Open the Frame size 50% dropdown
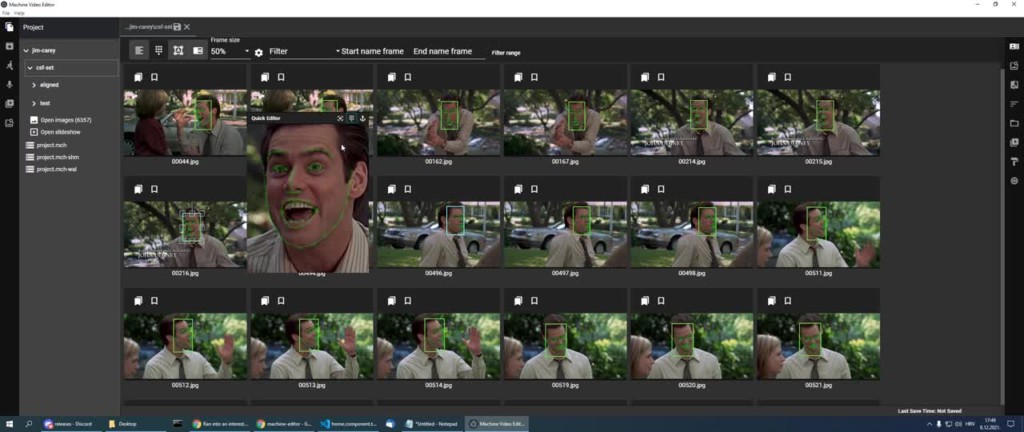This screenshot has width=1024, height=432. (230, 52)
